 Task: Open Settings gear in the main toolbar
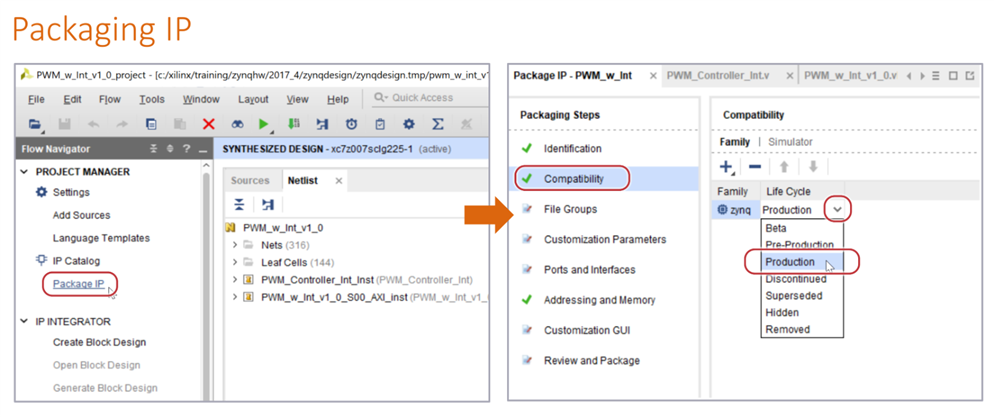coord(408,123)
